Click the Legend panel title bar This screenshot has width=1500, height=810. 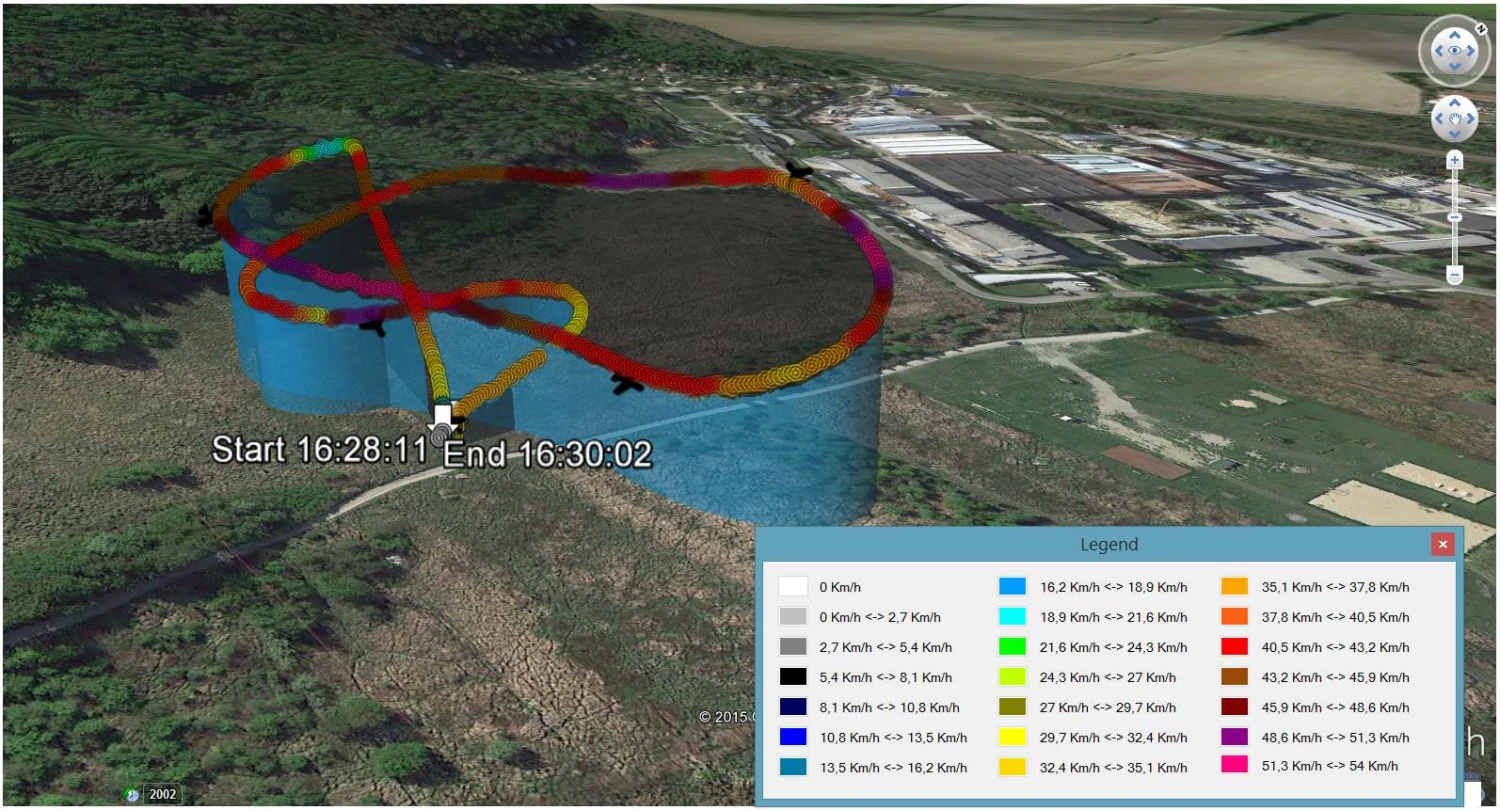click(x=1108, y=545)
